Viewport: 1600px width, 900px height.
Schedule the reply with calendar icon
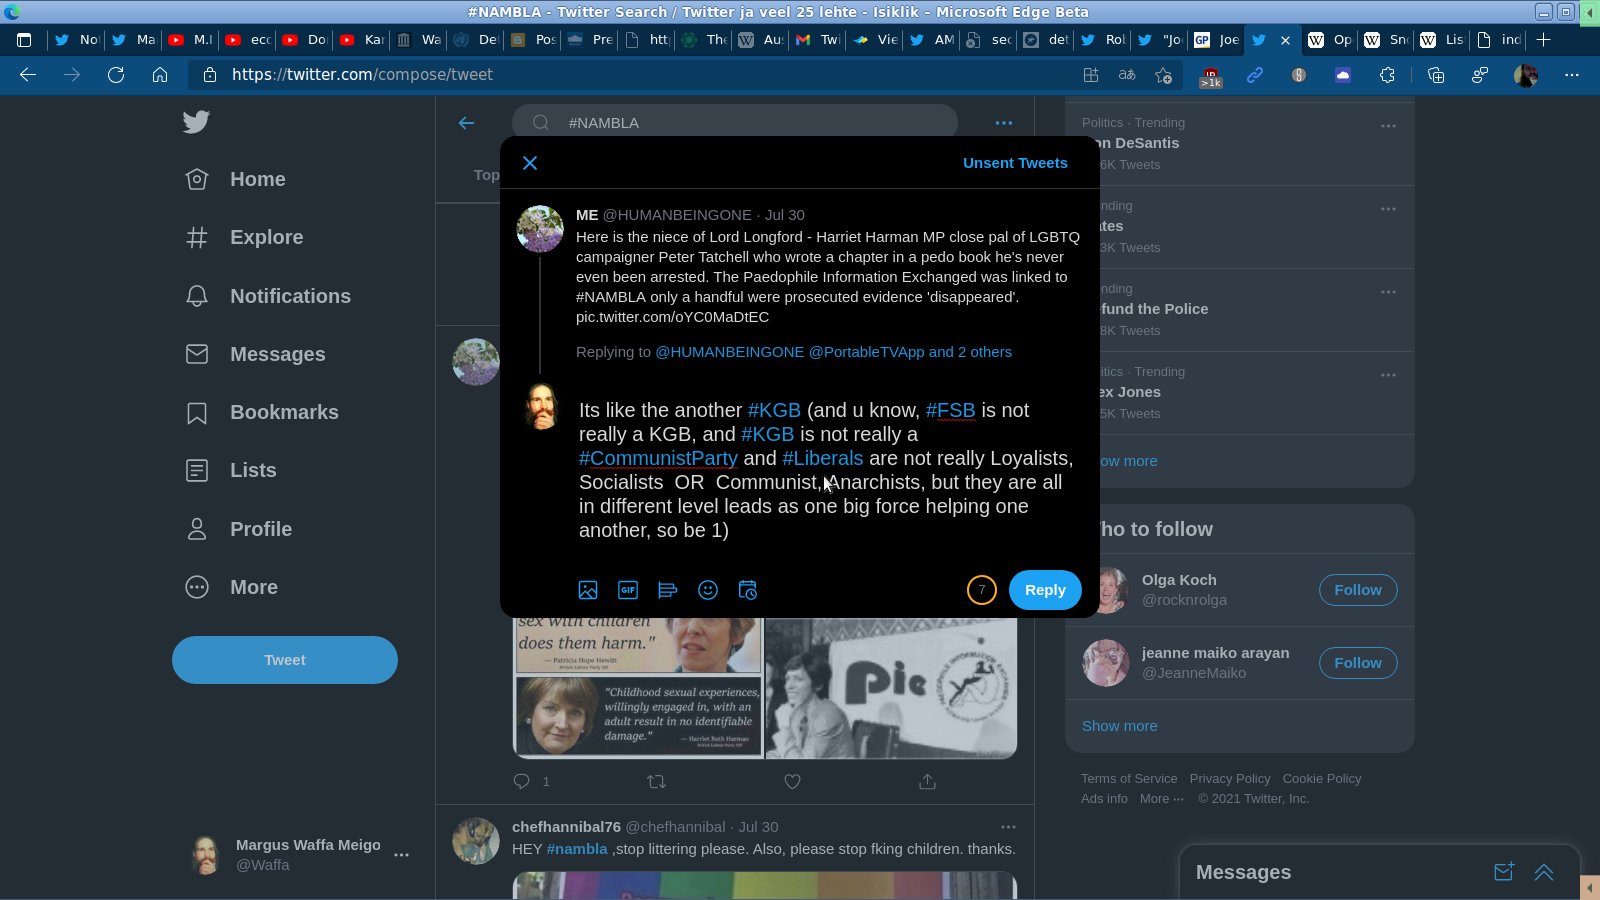[748, 590]
